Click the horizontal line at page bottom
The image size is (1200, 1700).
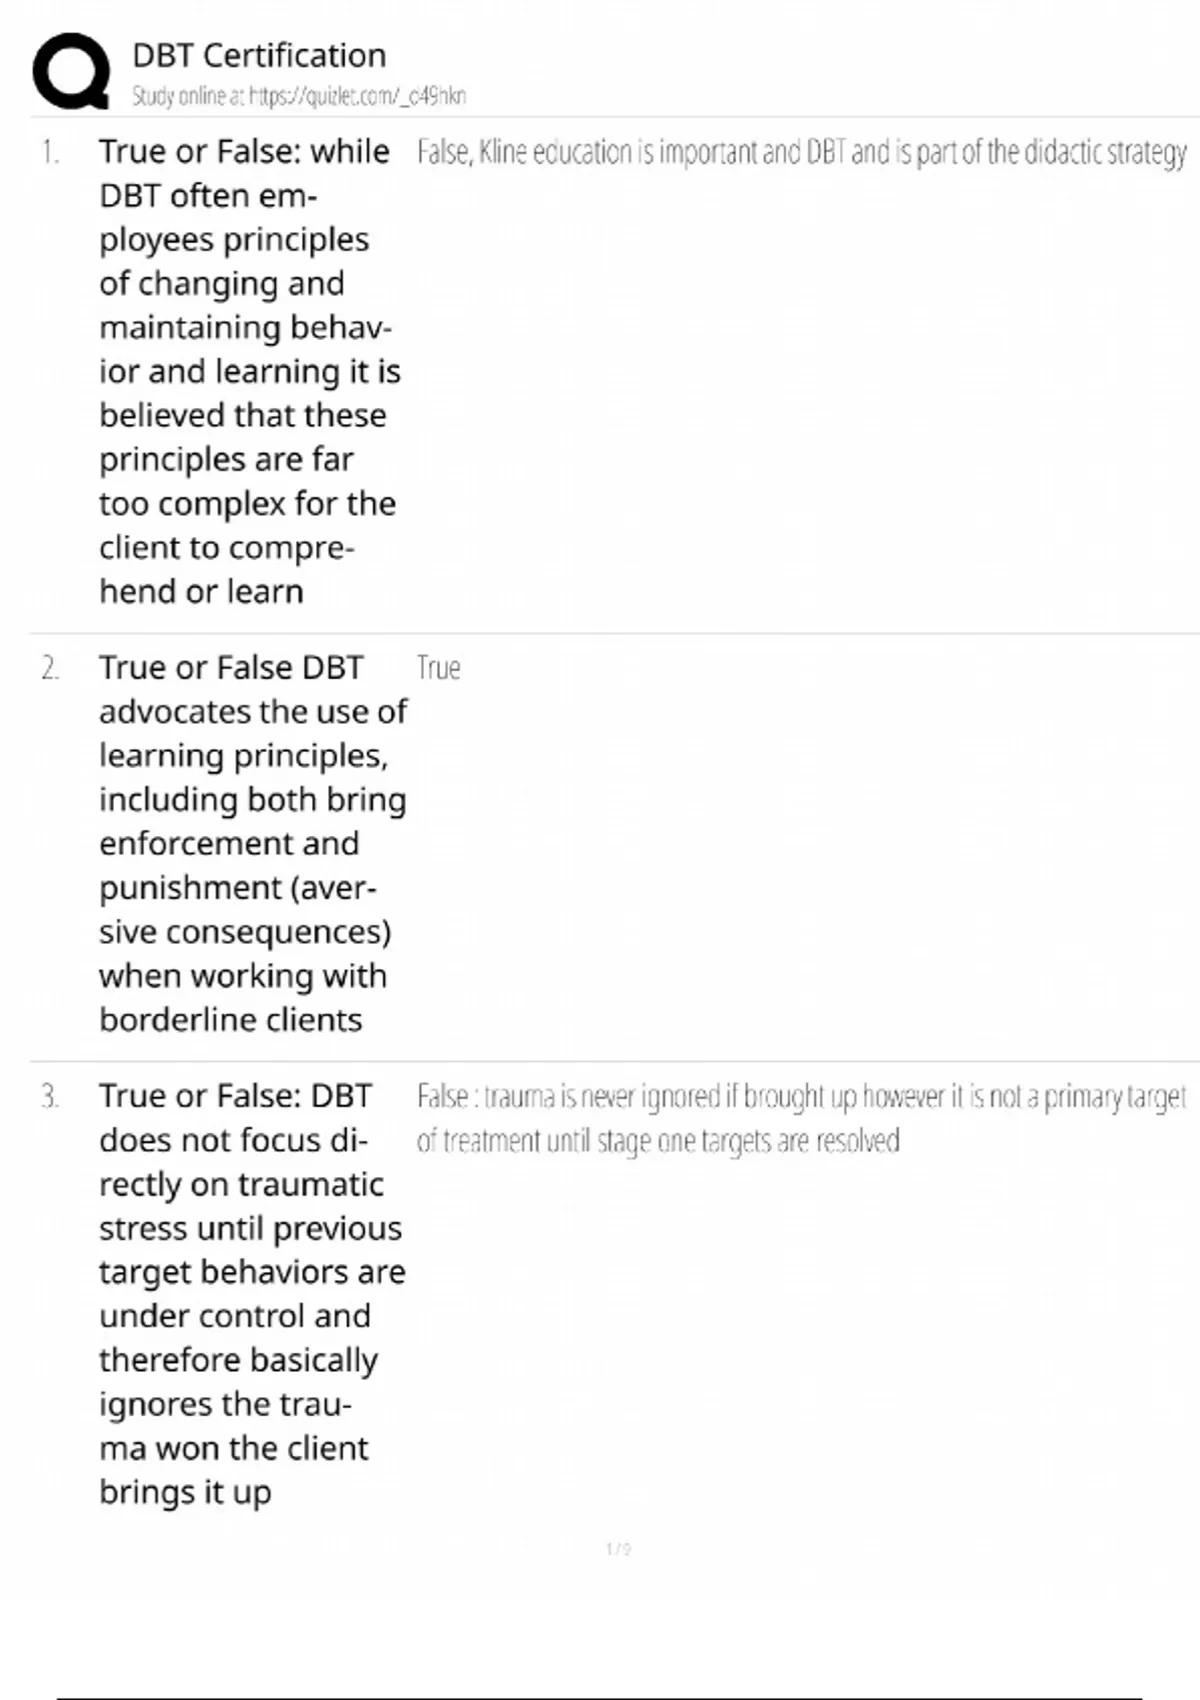[600, 1697]
